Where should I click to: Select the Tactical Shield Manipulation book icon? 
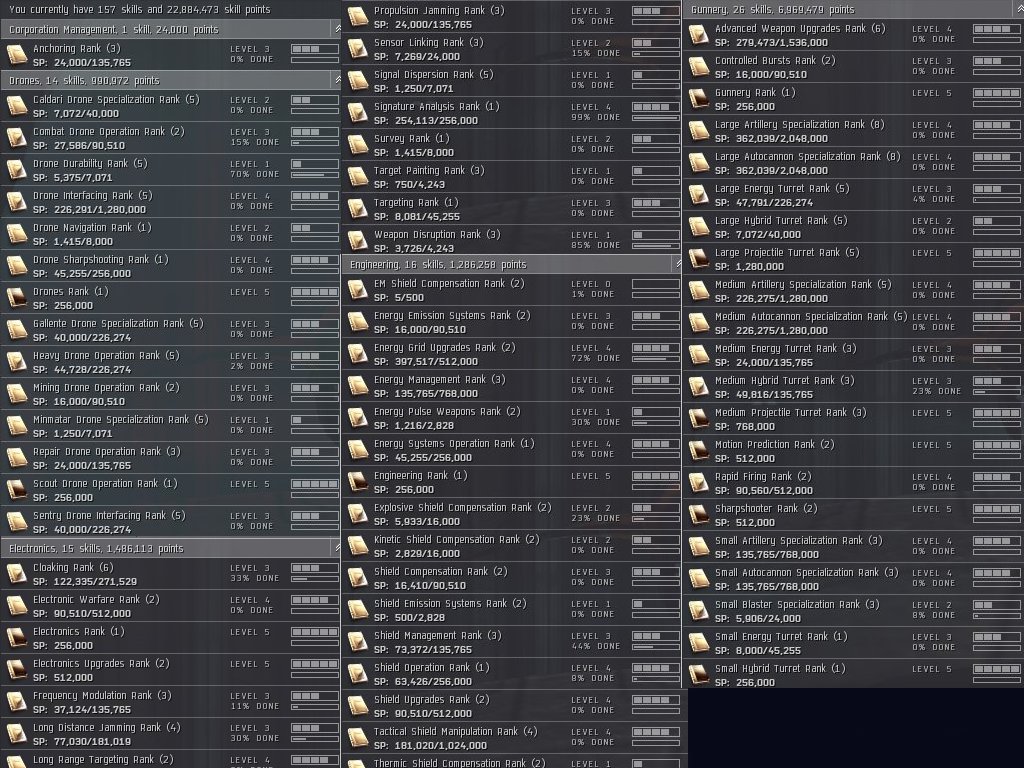[x=357, y=738]
